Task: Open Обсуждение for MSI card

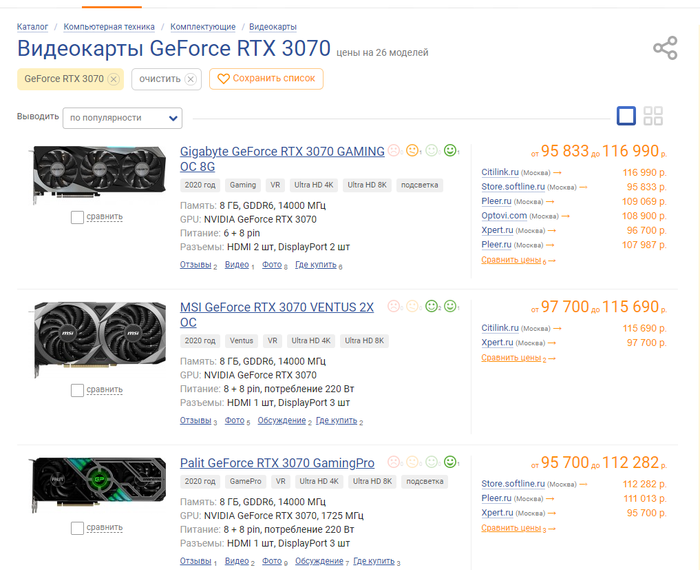Action: pyautogui.click(x=282, y=420)
